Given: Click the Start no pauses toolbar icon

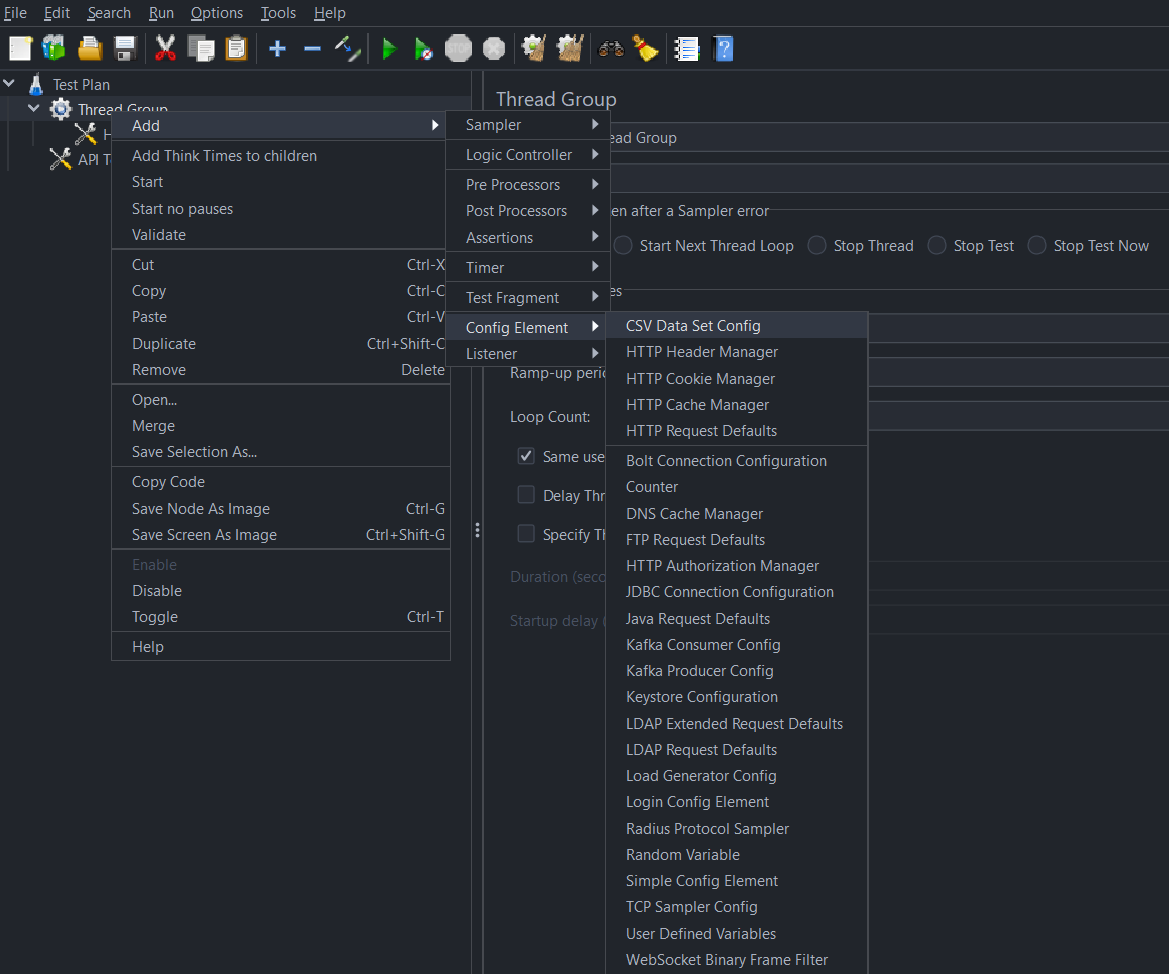Looking at the screenshot, I should [421, 47].
